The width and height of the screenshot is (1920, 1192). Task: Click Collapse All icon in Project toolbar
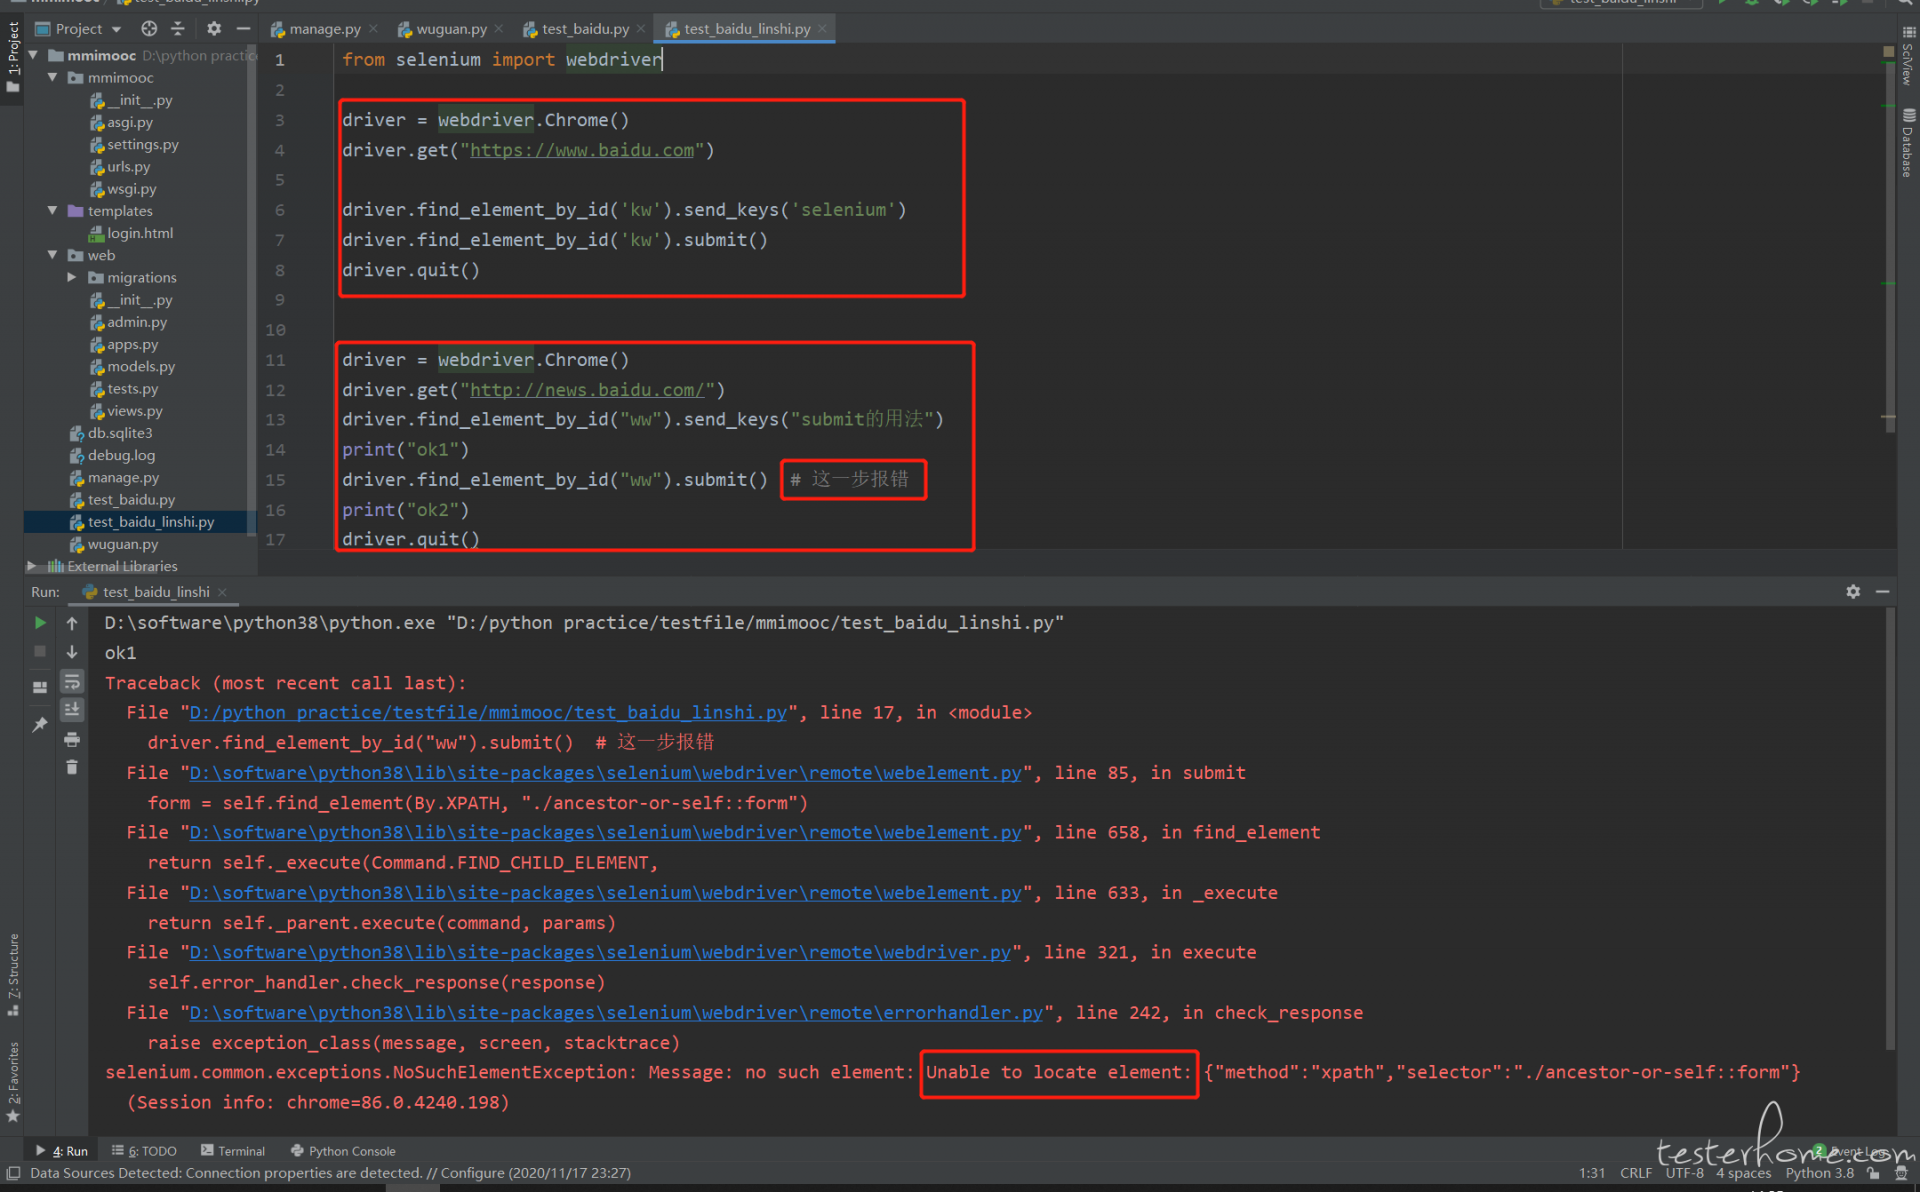coord(178,29)
